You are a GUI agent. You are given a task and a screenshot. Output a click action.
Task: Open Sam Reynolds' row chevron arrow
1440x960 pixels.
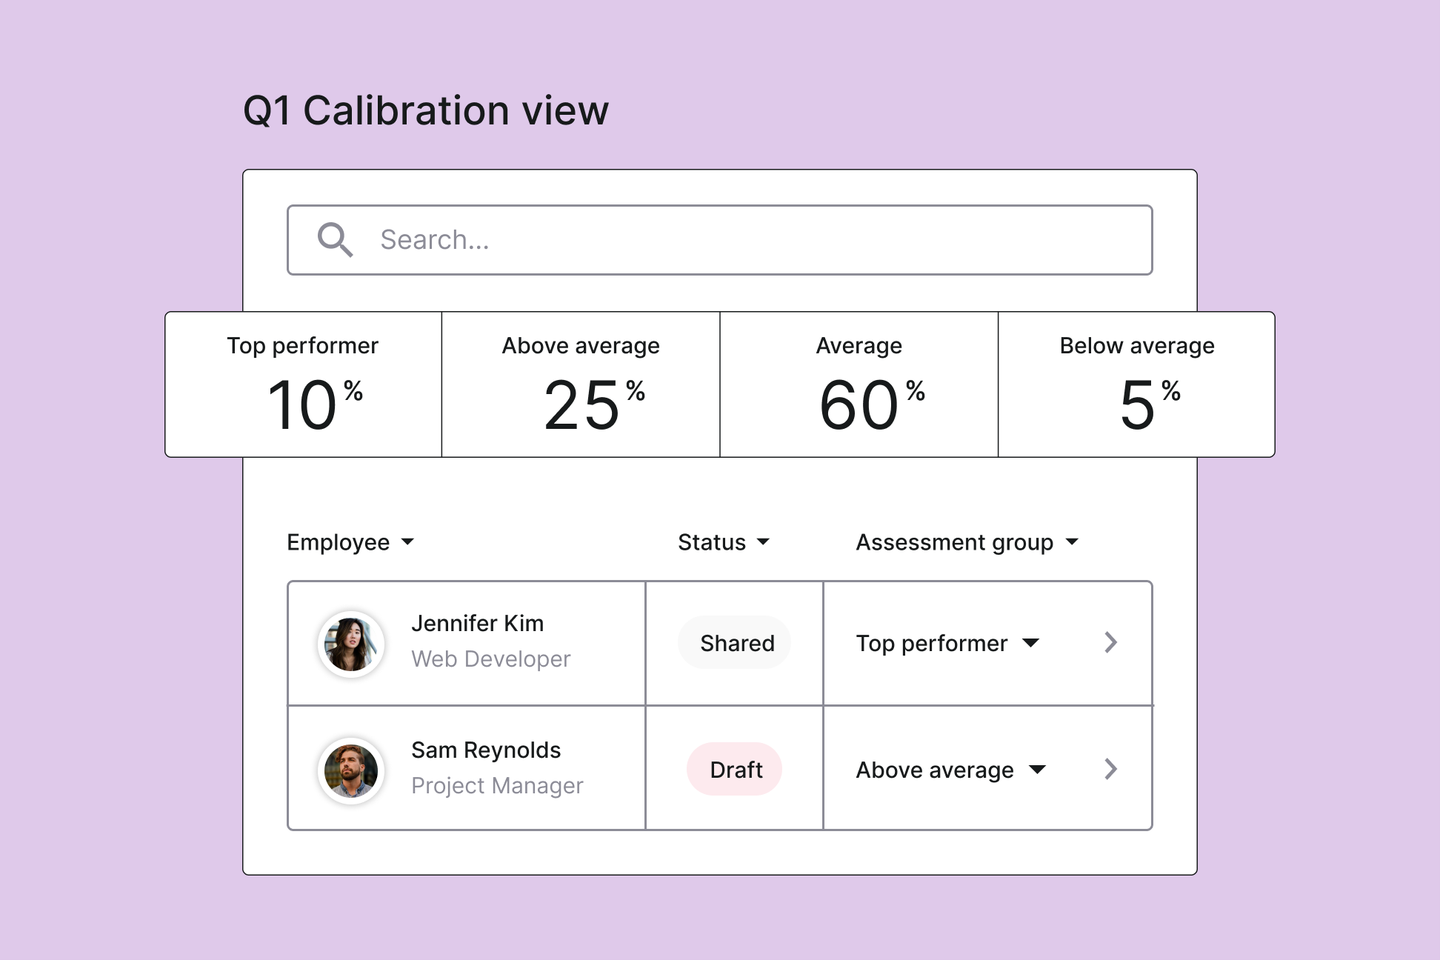[x=1110, y=769]
